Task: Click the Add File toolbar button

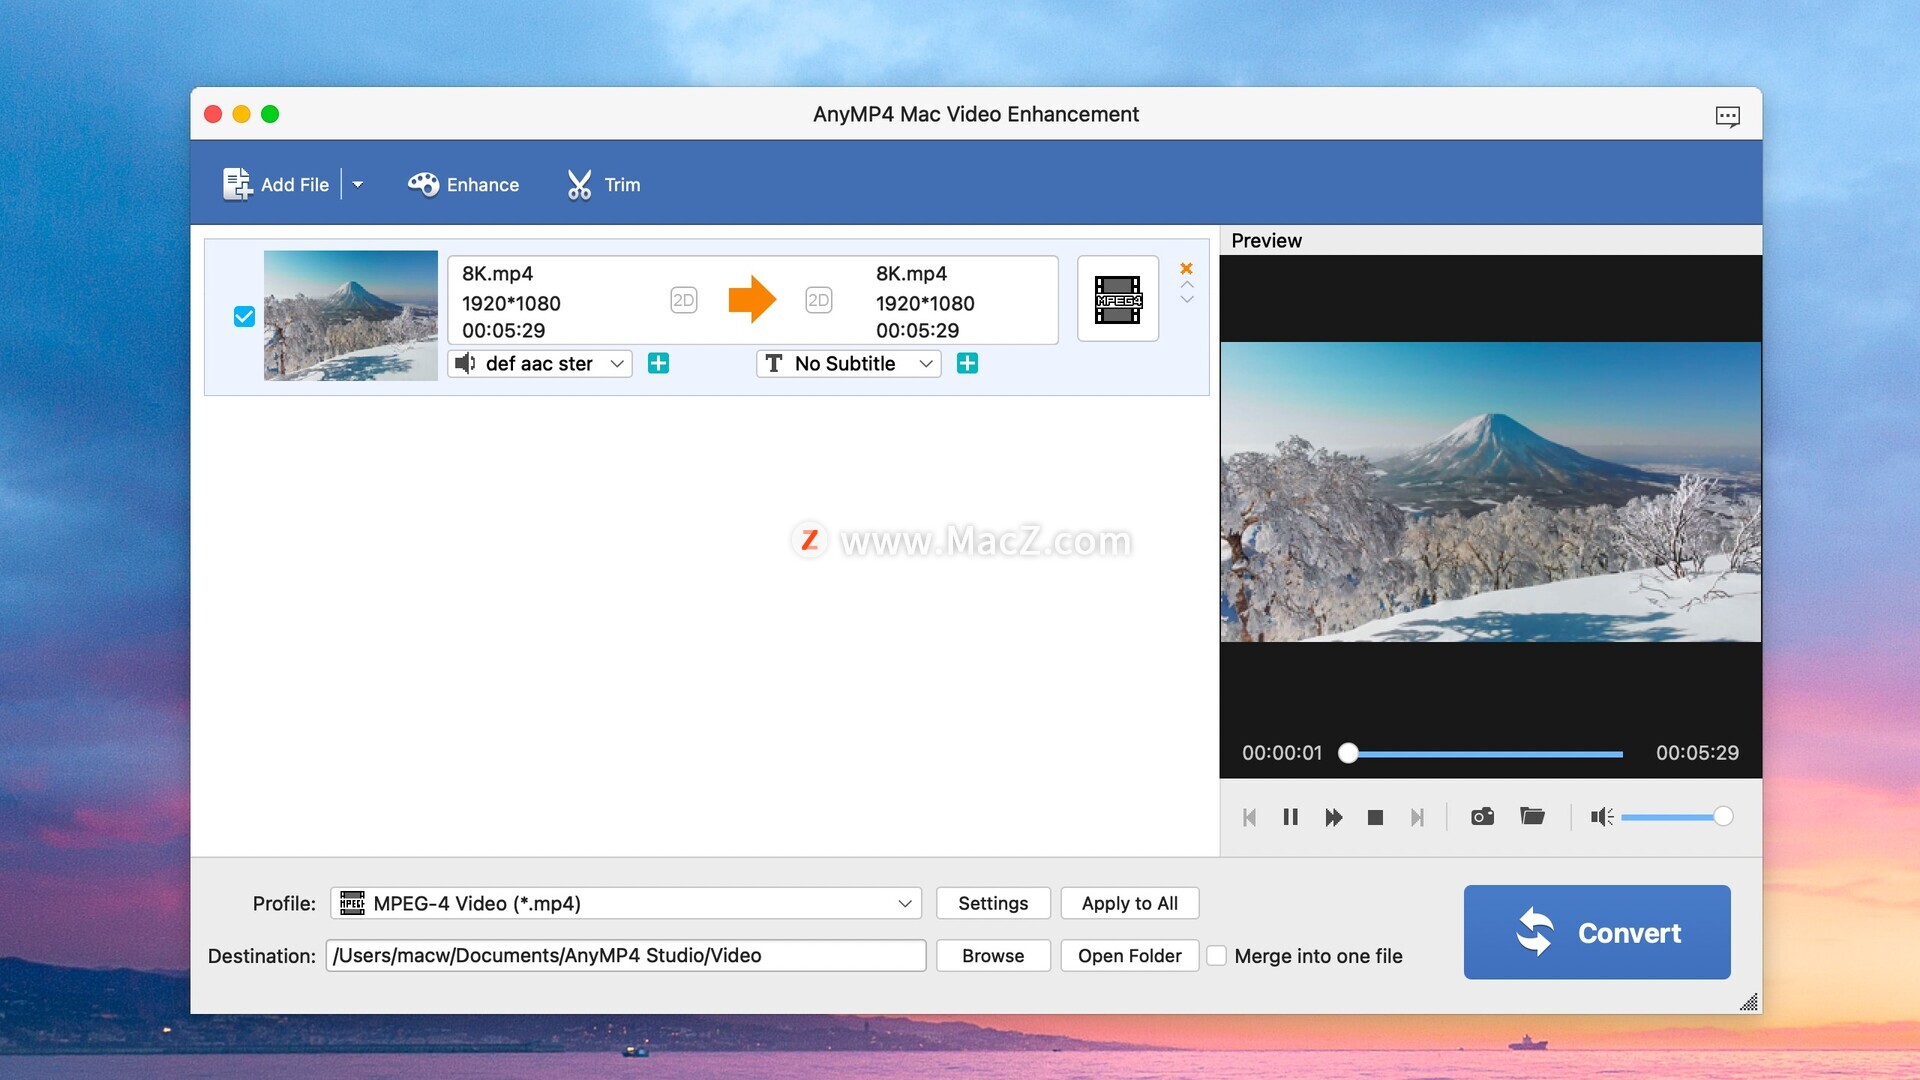Action: tap(276, 185)
